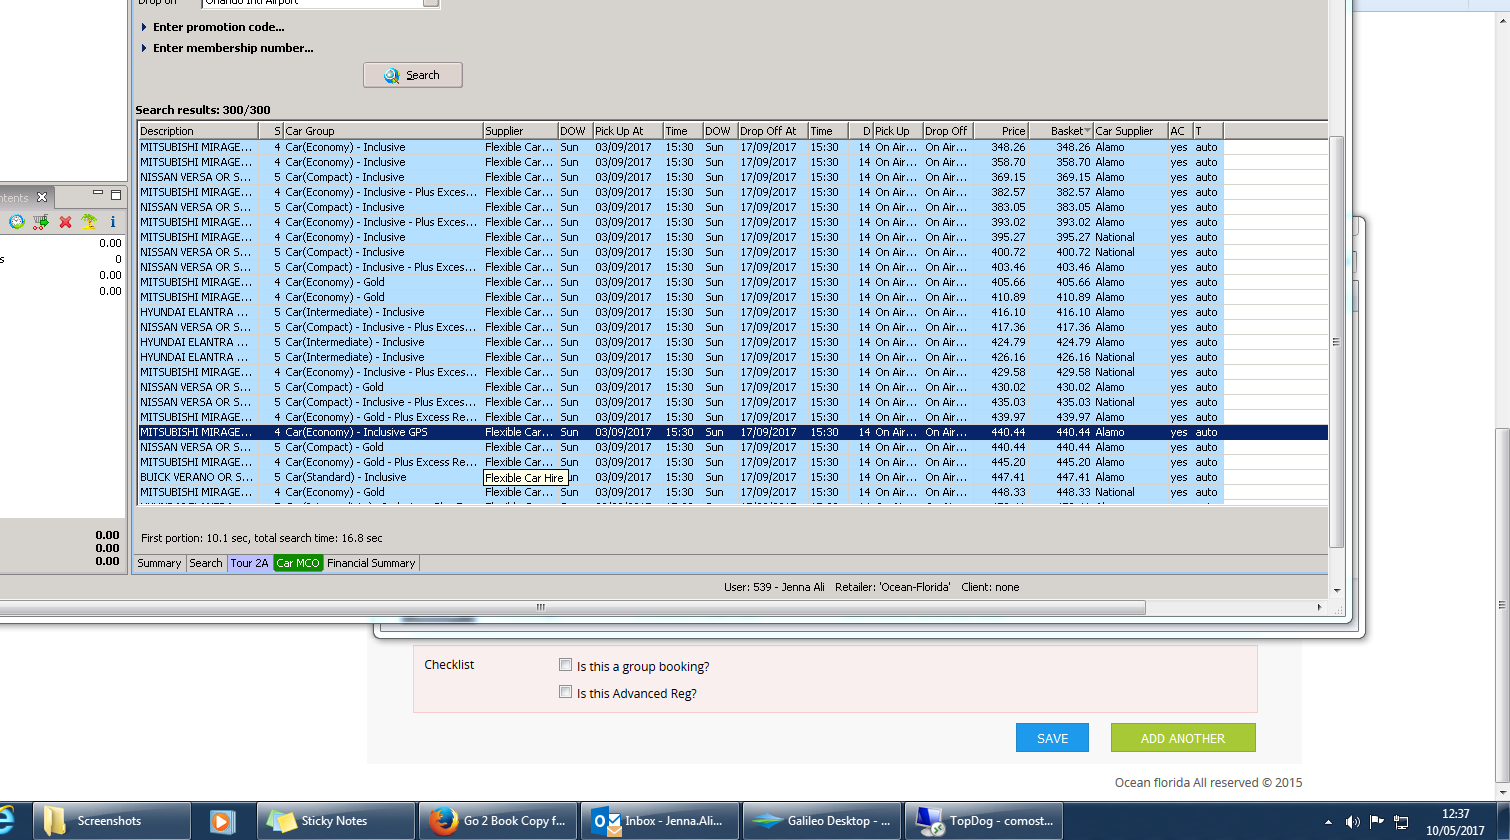This screenshot has width=1510, height=840.
Task: Switch to Firefox Go 2 Book window
Action: 497,821
